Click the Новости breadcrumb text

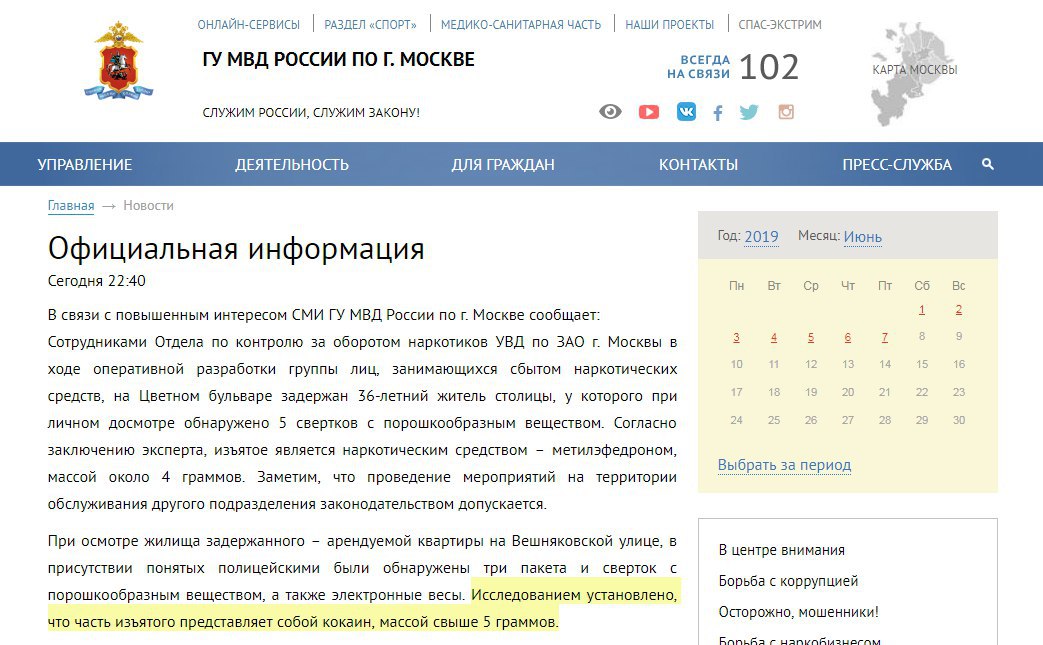click(x=148, y=205)
